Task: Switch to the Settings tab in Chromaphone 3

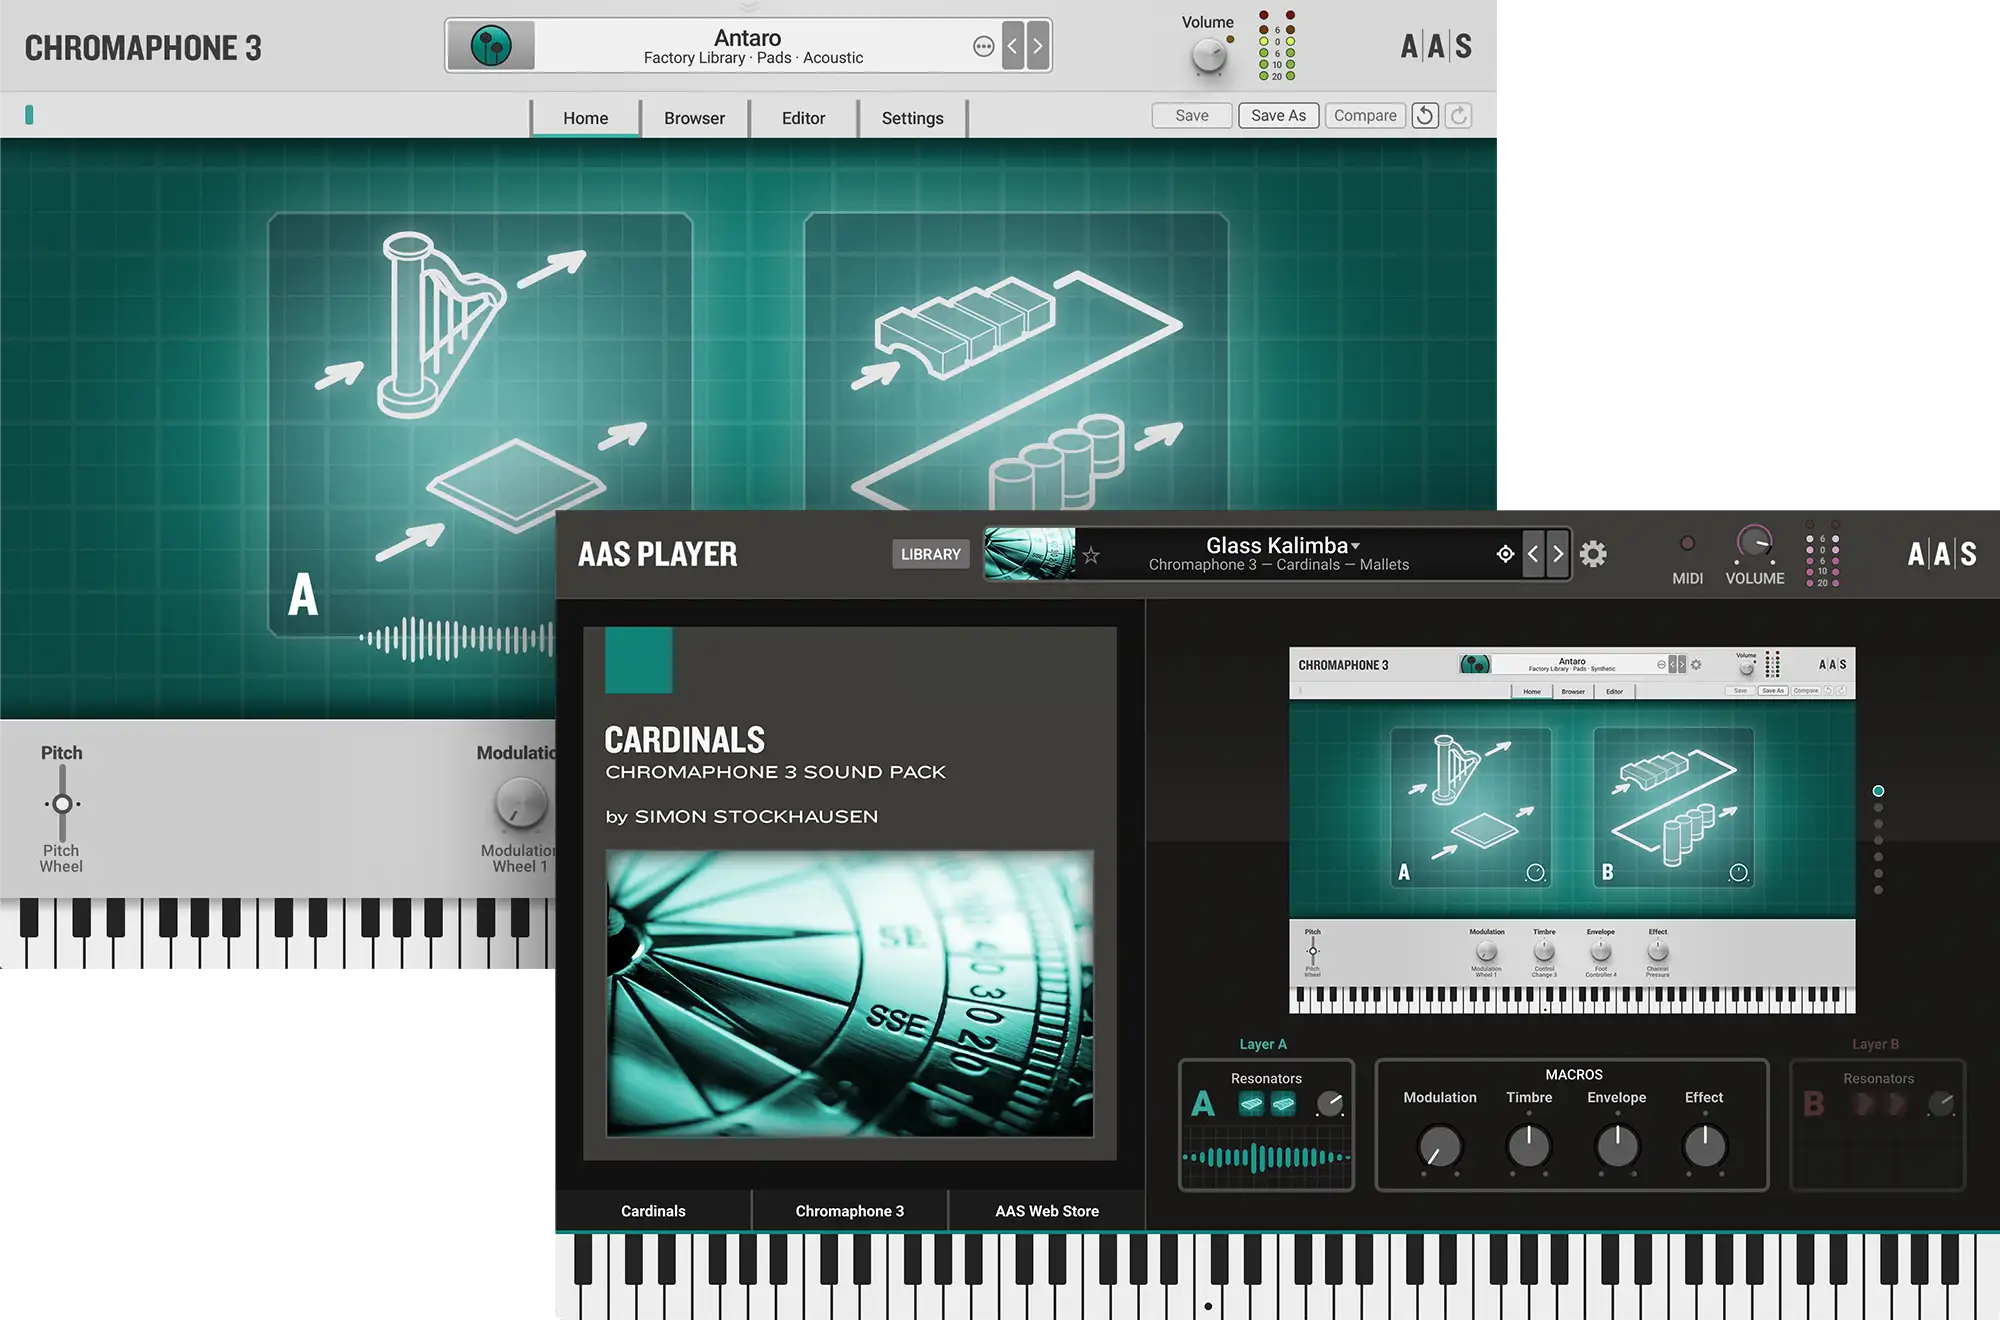Action: [912, 118]
